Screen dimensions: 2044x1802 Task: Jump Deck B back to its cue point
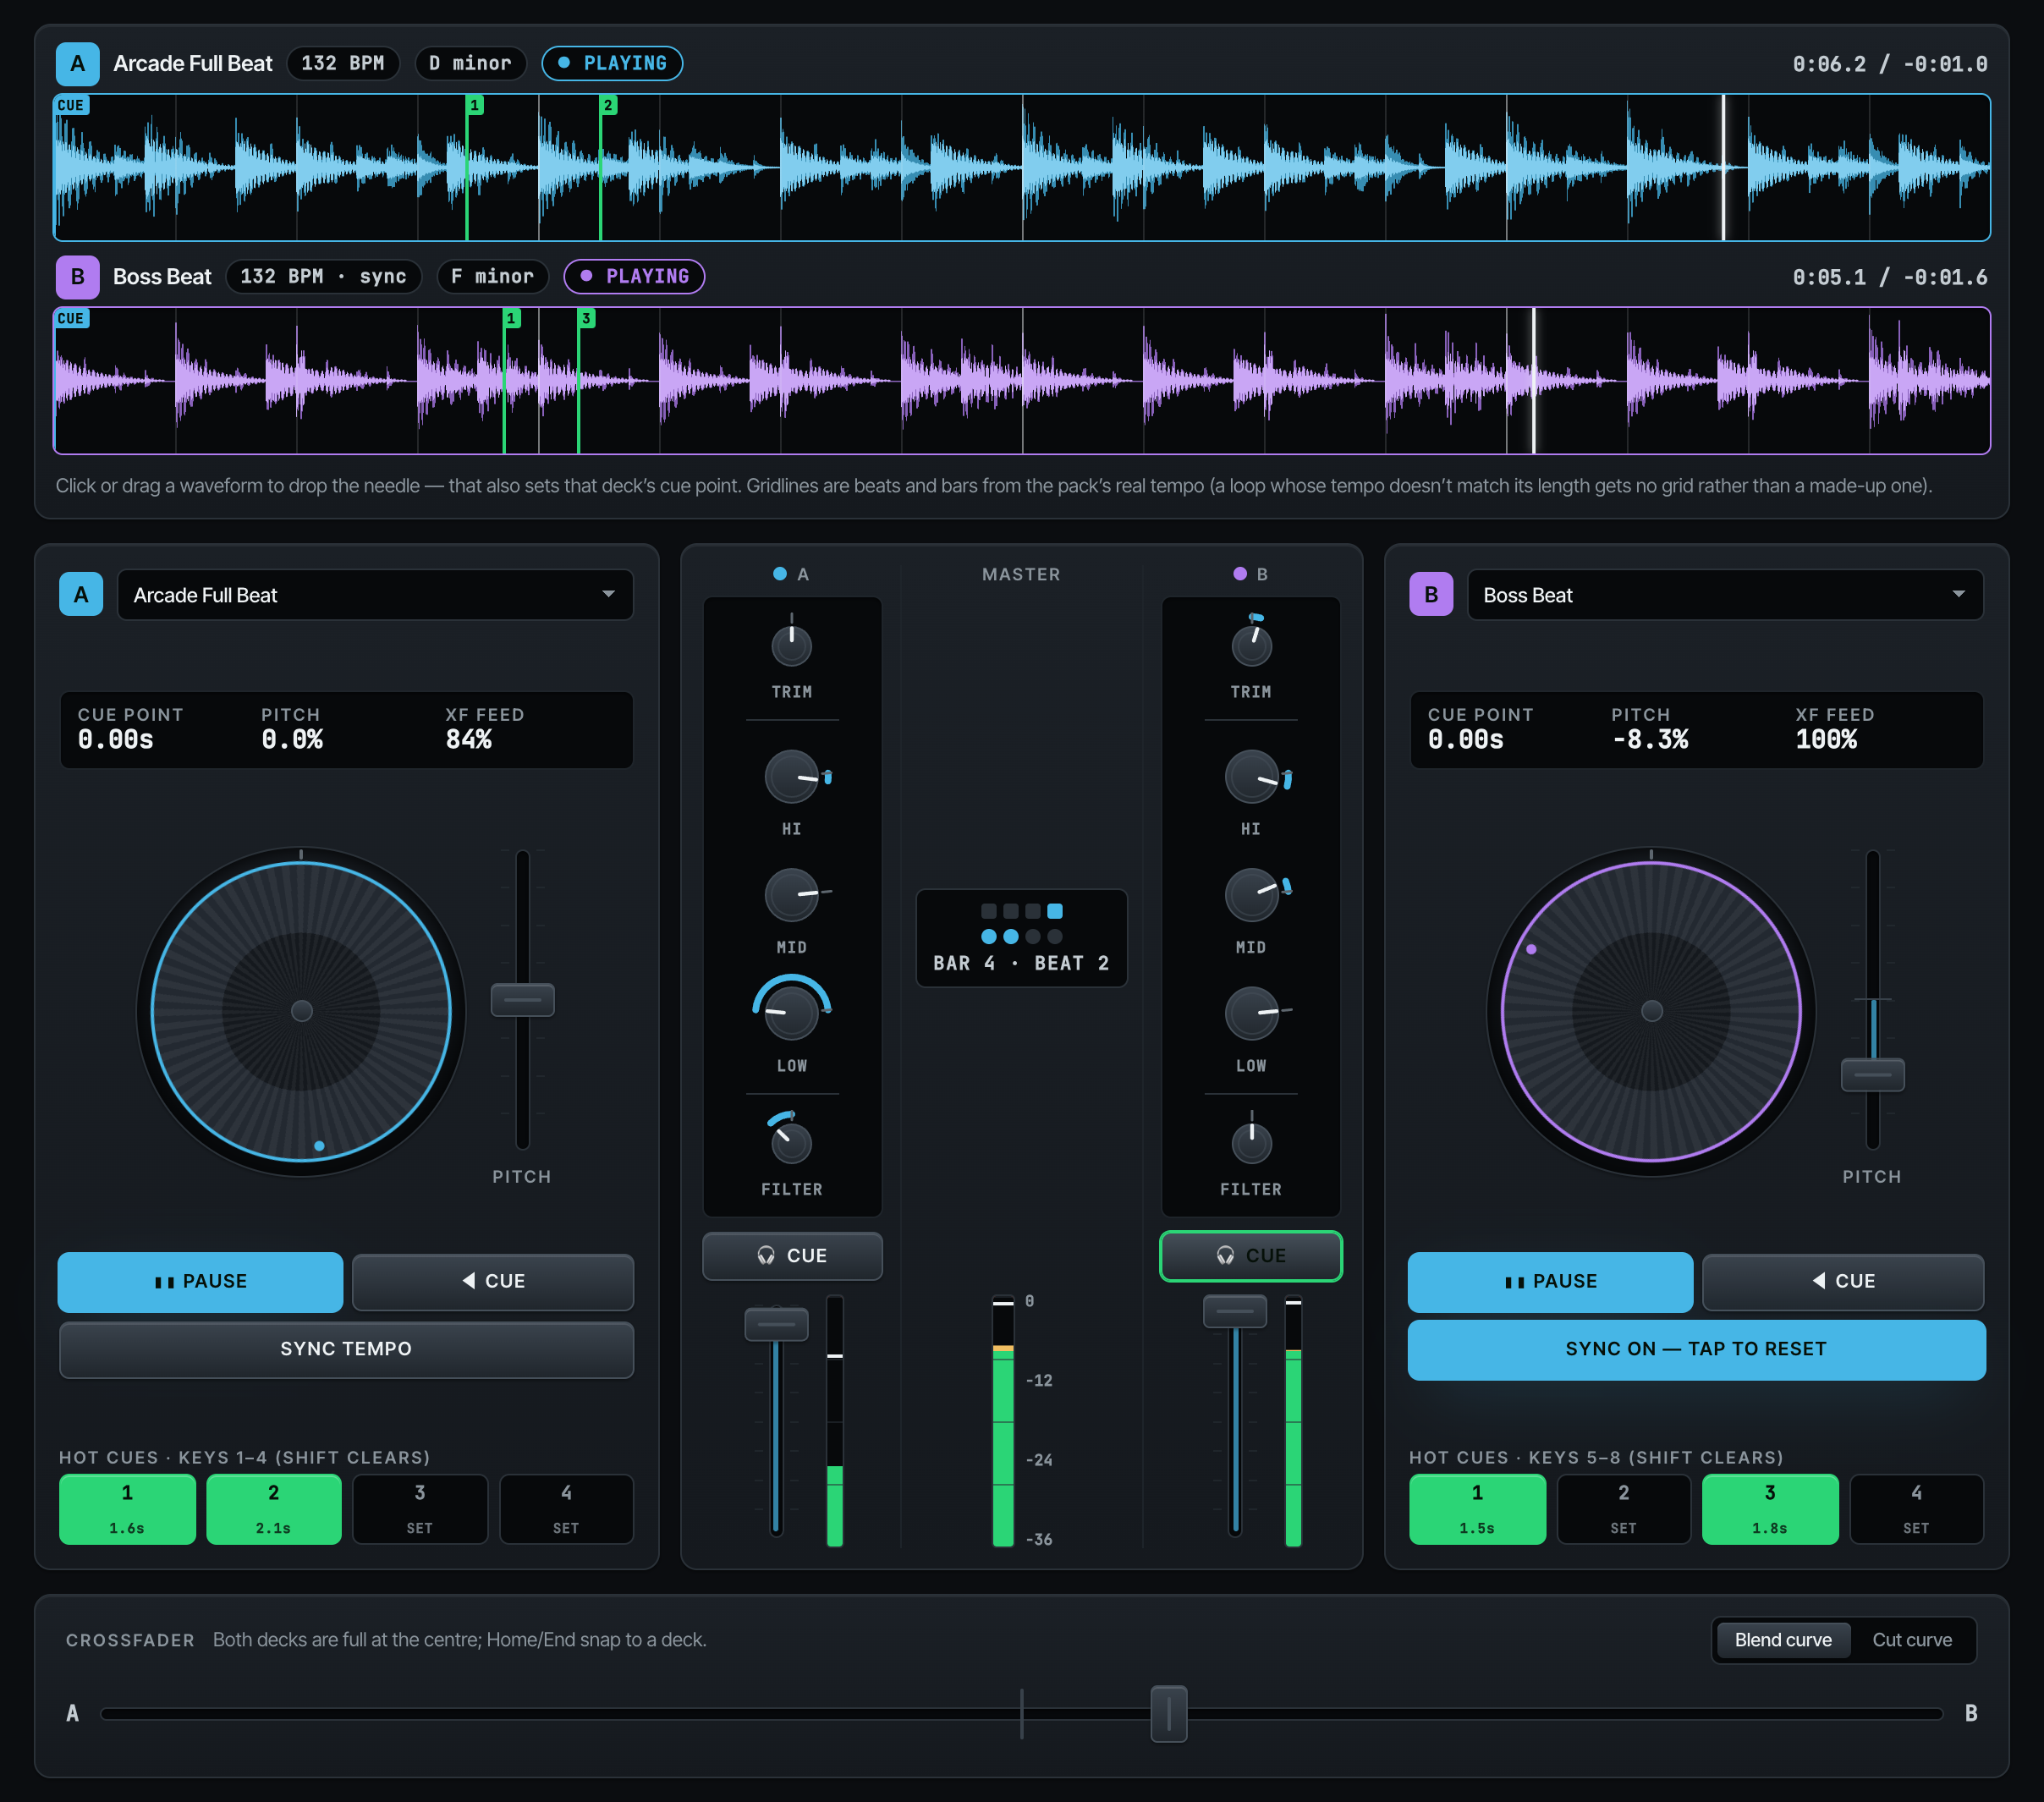[x=1843, y=1281]
